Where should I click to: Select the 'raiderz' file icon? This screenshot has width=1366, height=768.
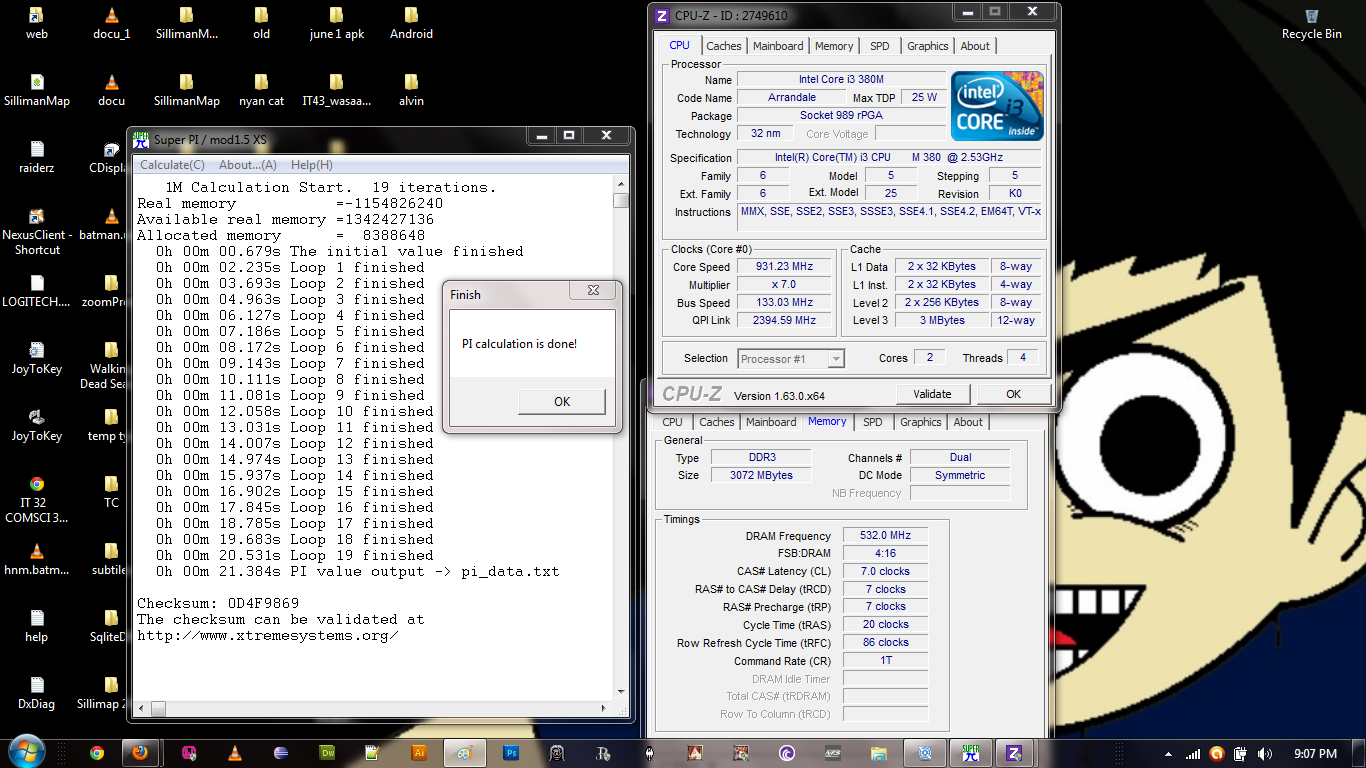[x=37, y=158]
